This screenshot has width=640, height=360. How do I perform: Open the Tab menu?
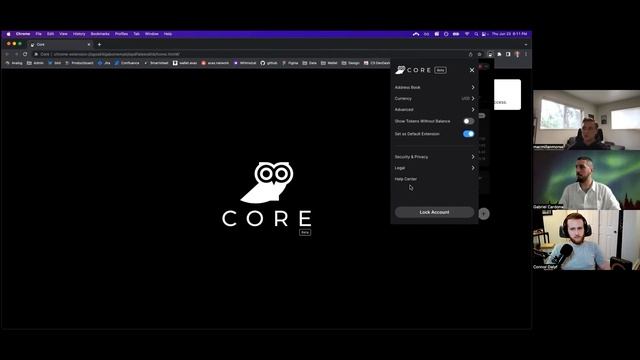pyautogui.click(x=136, y=34)
